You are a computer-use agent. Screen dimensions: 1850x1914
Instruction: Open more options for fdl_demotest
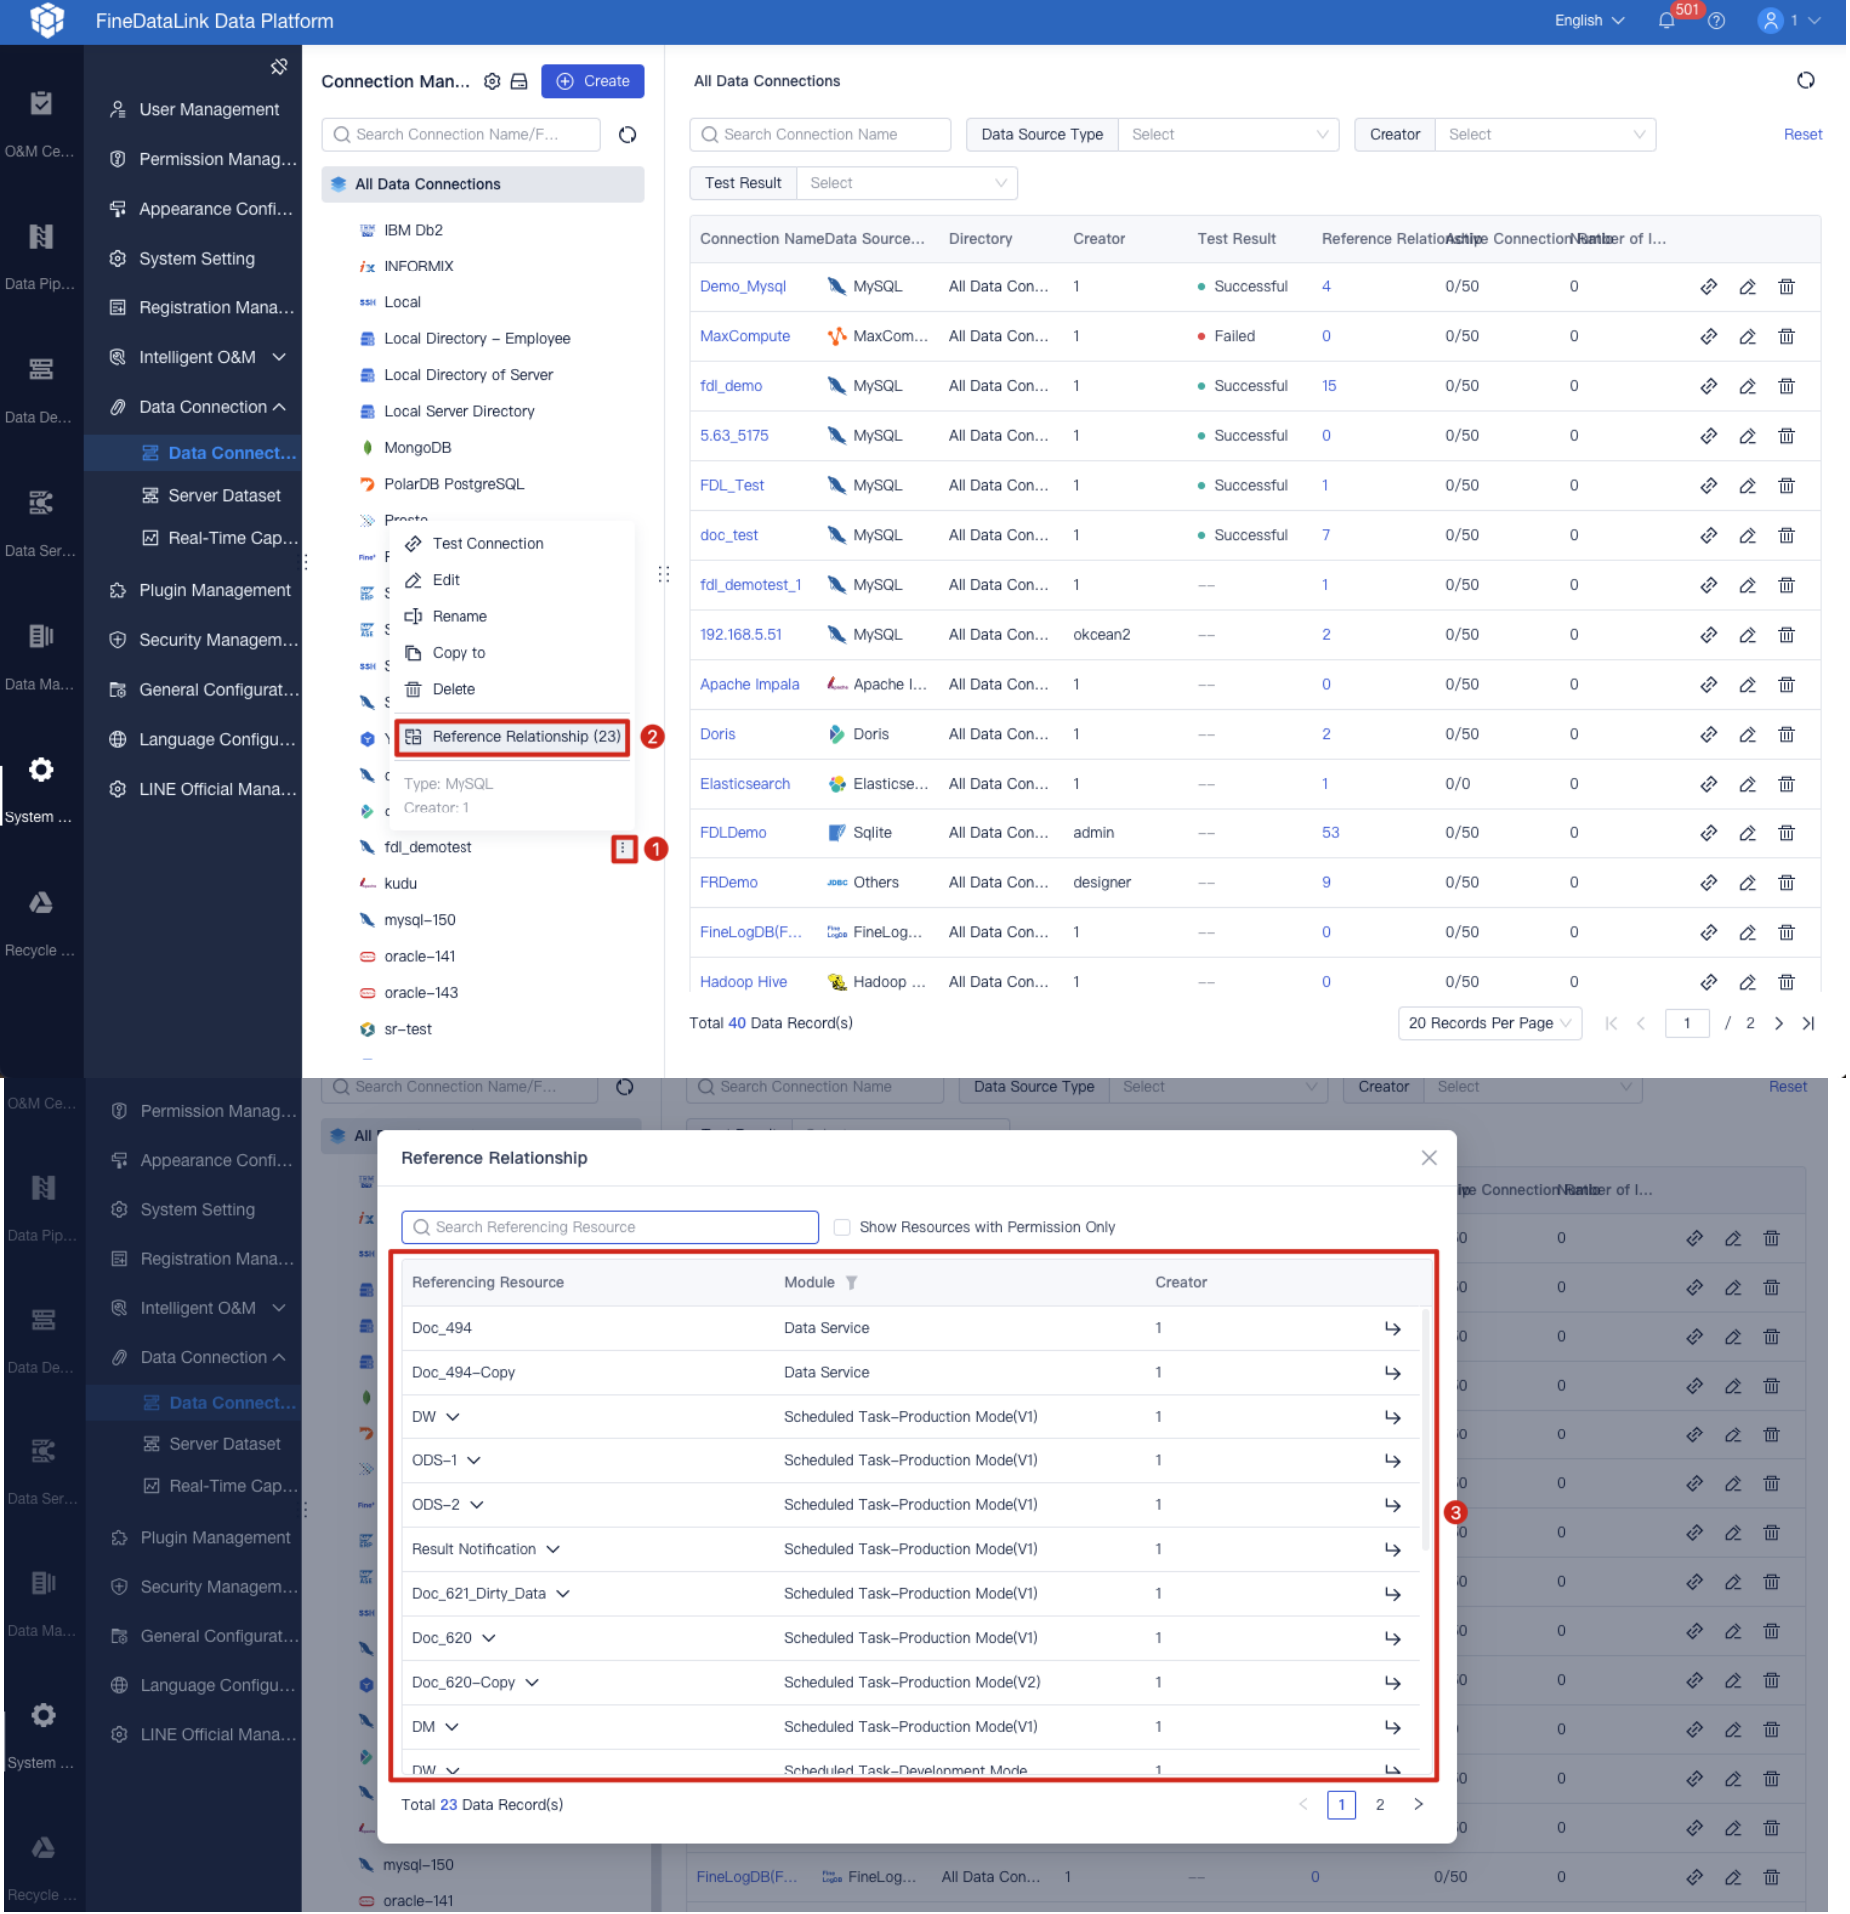(624, 849)
